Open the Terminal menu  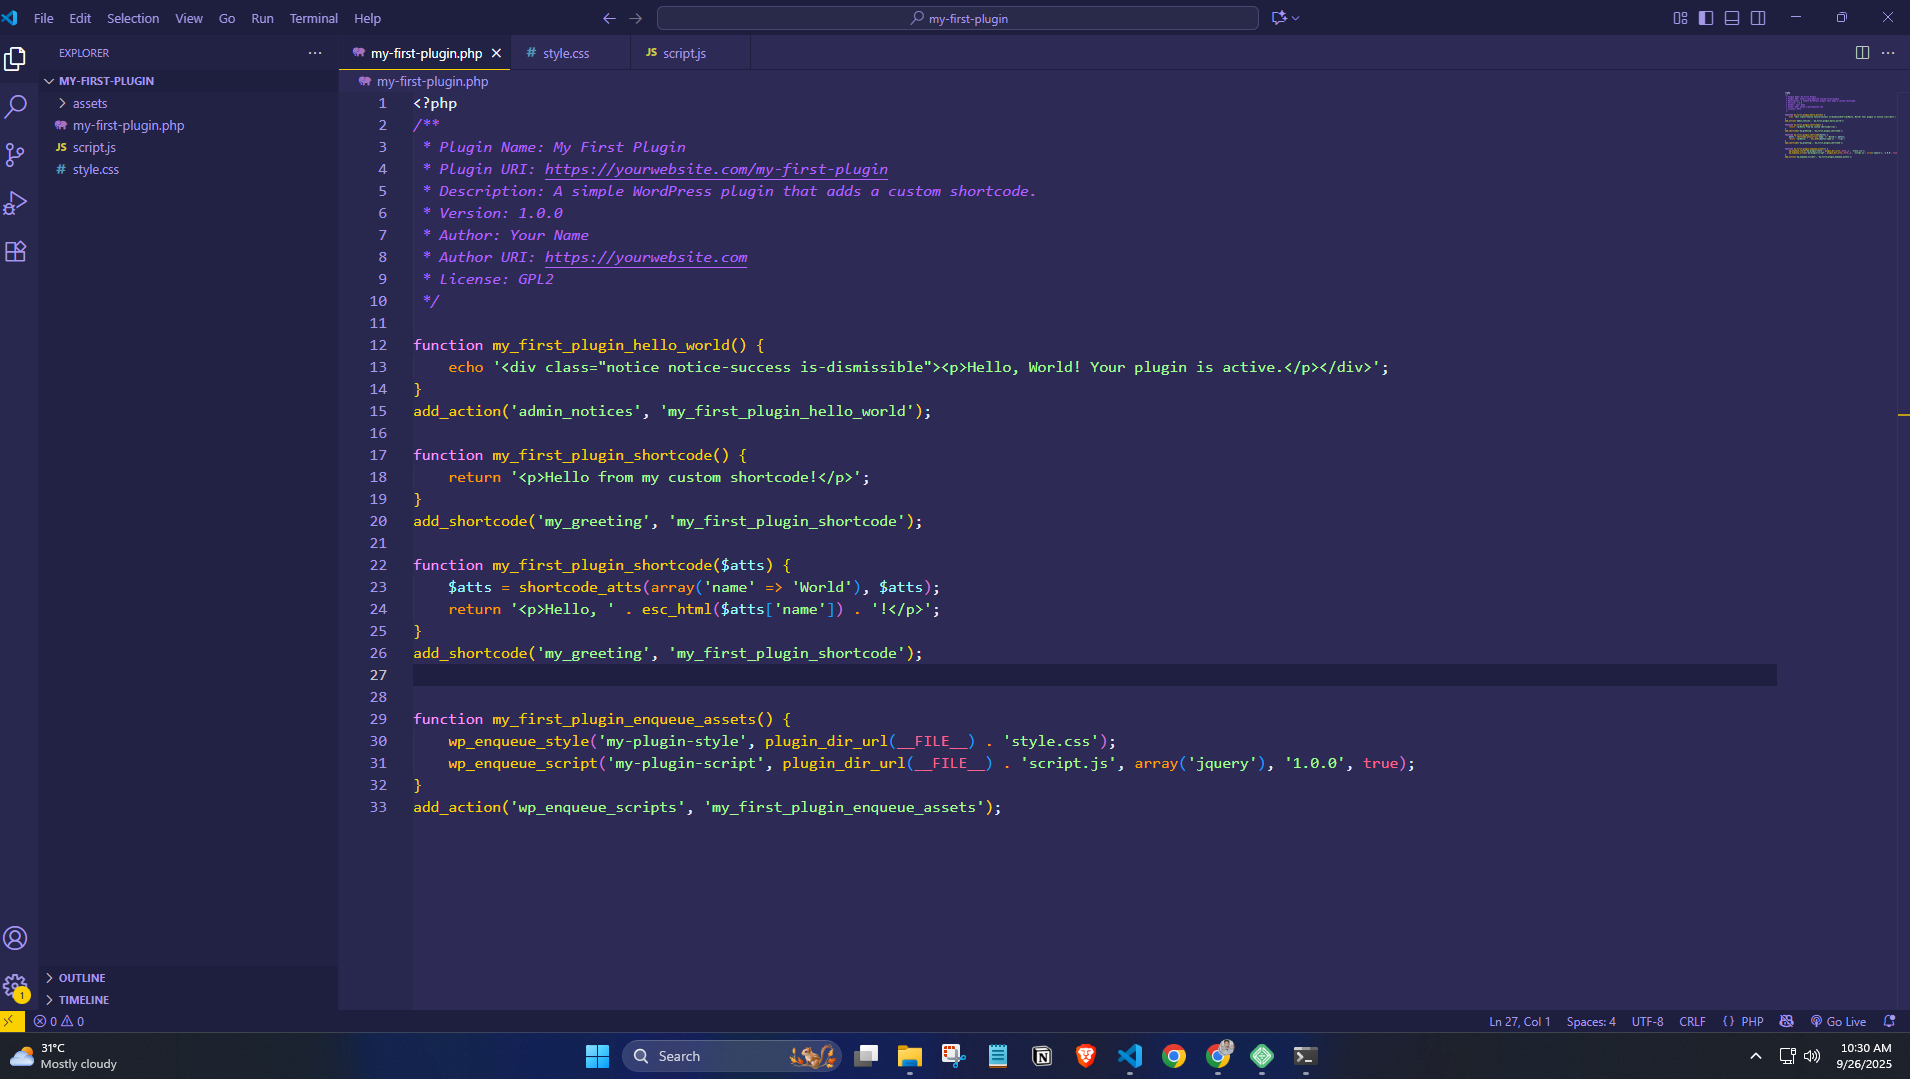click(313, 18)
